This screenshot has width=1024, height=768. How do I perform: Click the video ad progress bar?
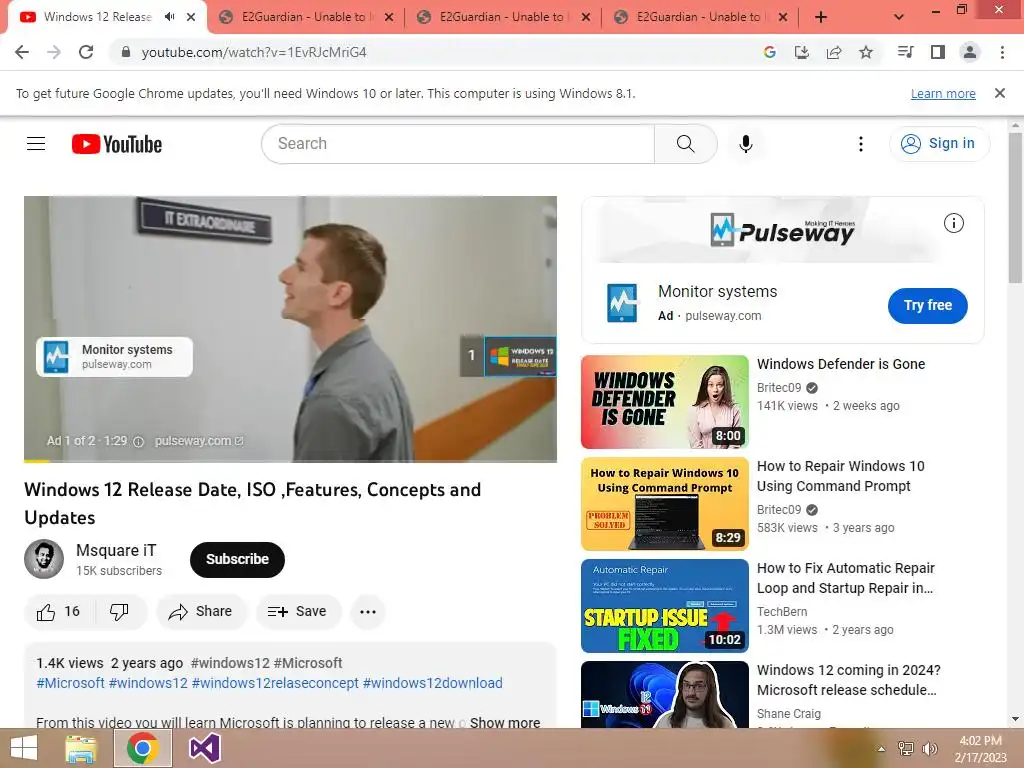[x=290, y=461]
